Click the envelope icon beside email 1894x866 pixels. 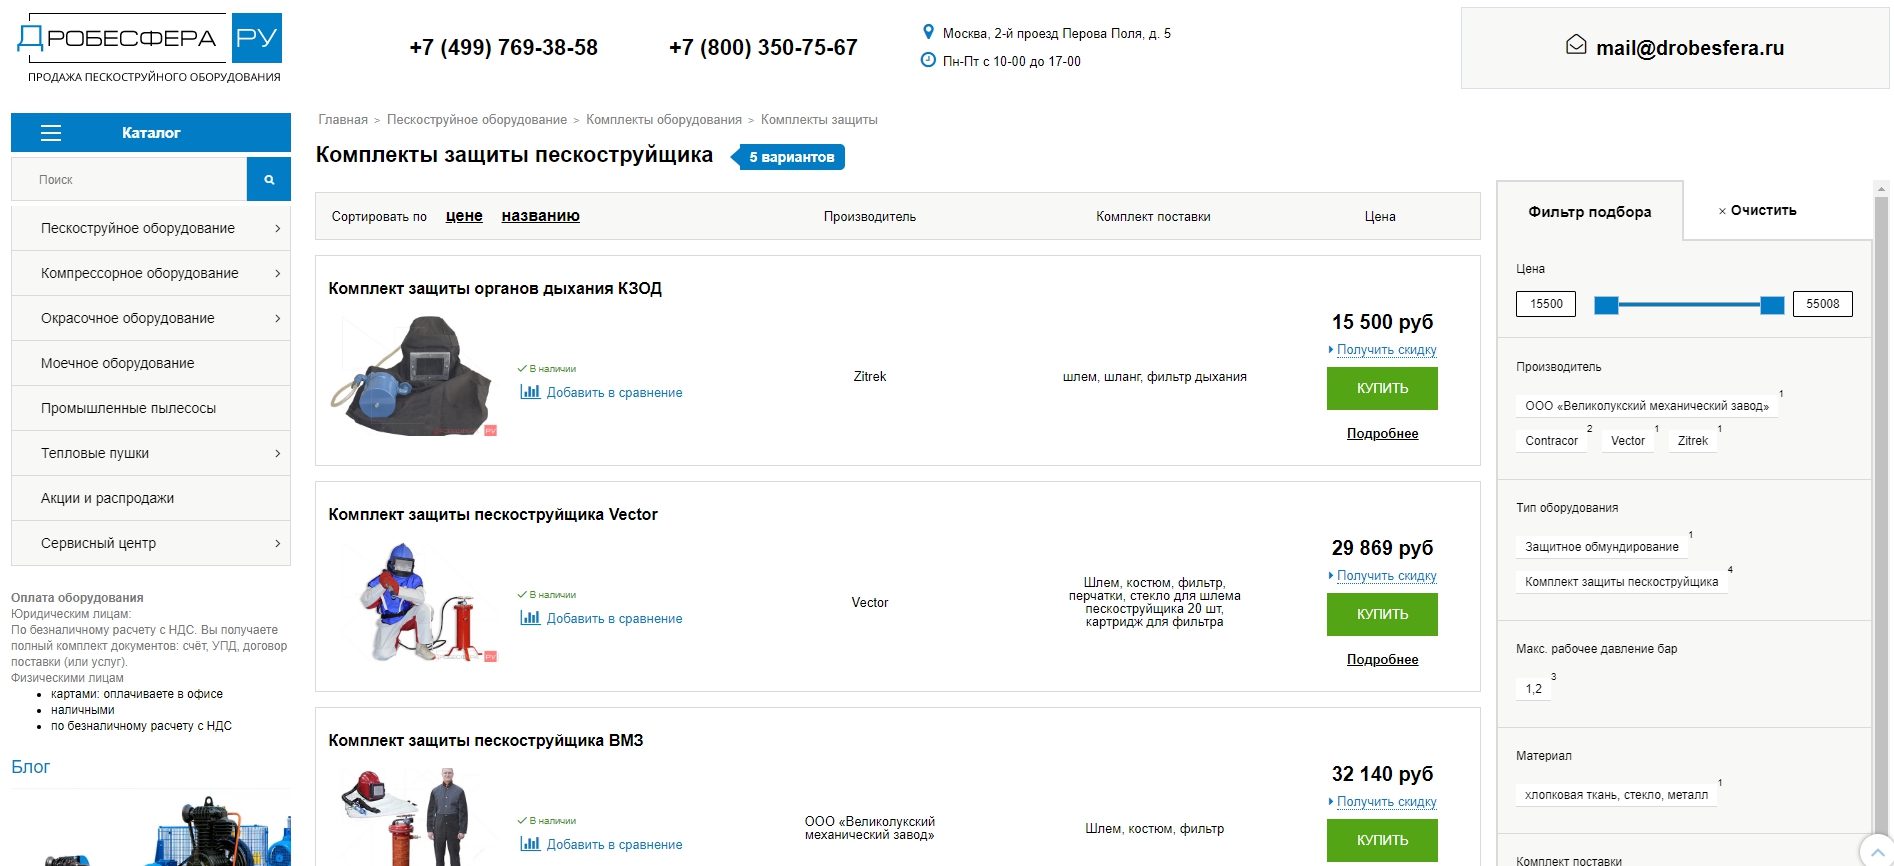[x=1576, y=45]
